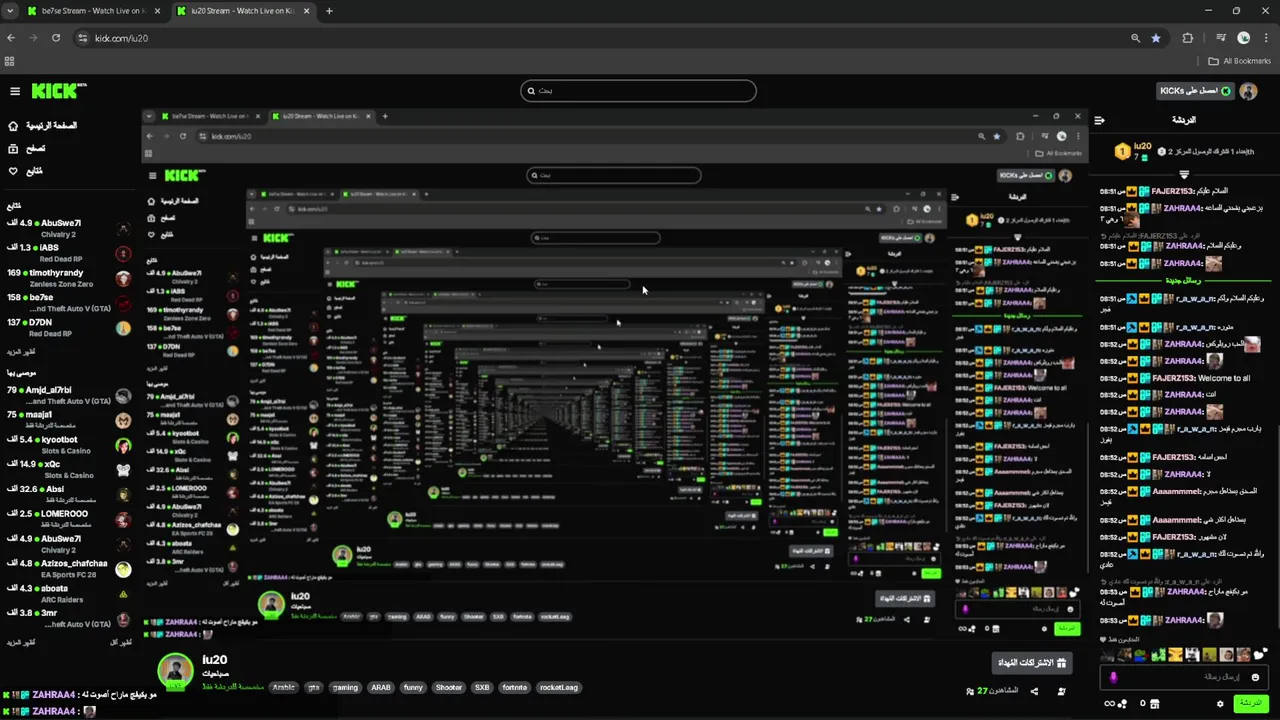Open chat settings gear
The image size is (1280, 720).
(1220, 704)
